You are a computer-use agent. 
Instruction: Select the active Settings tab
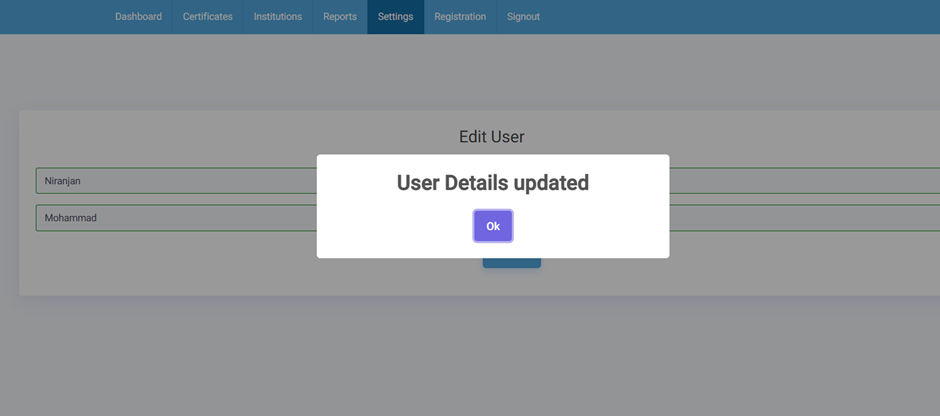pos(395,17)
